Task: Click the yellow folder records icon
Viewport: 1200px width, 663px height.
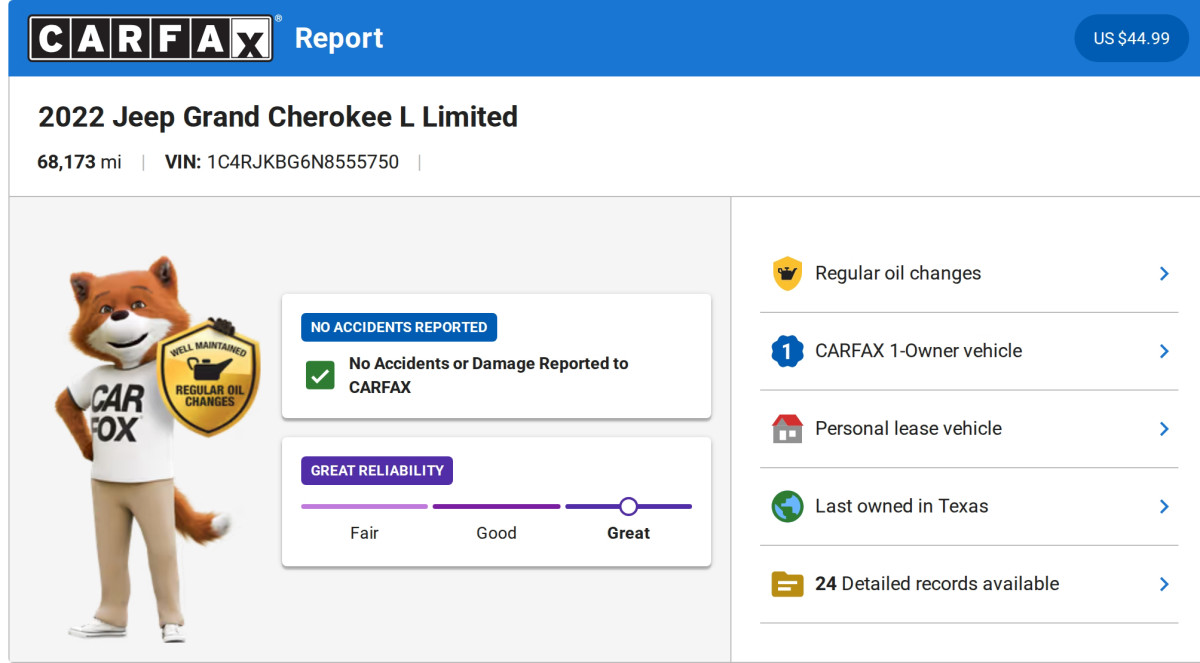Action: 787,584
